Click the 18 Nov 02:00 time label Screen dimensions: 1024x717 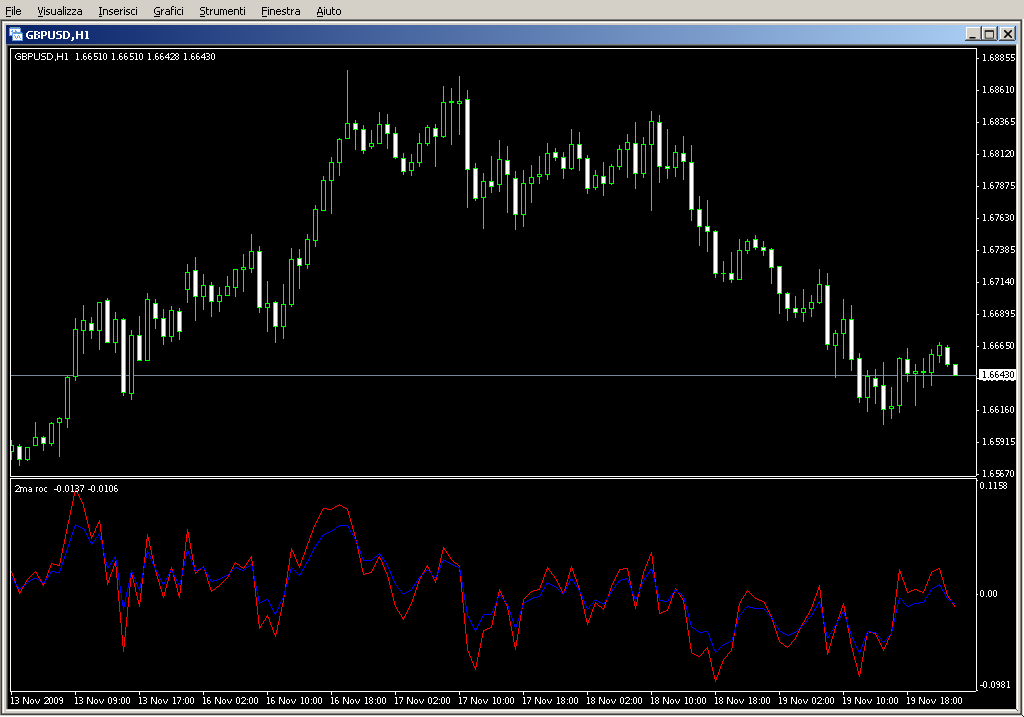coord(615,701)
